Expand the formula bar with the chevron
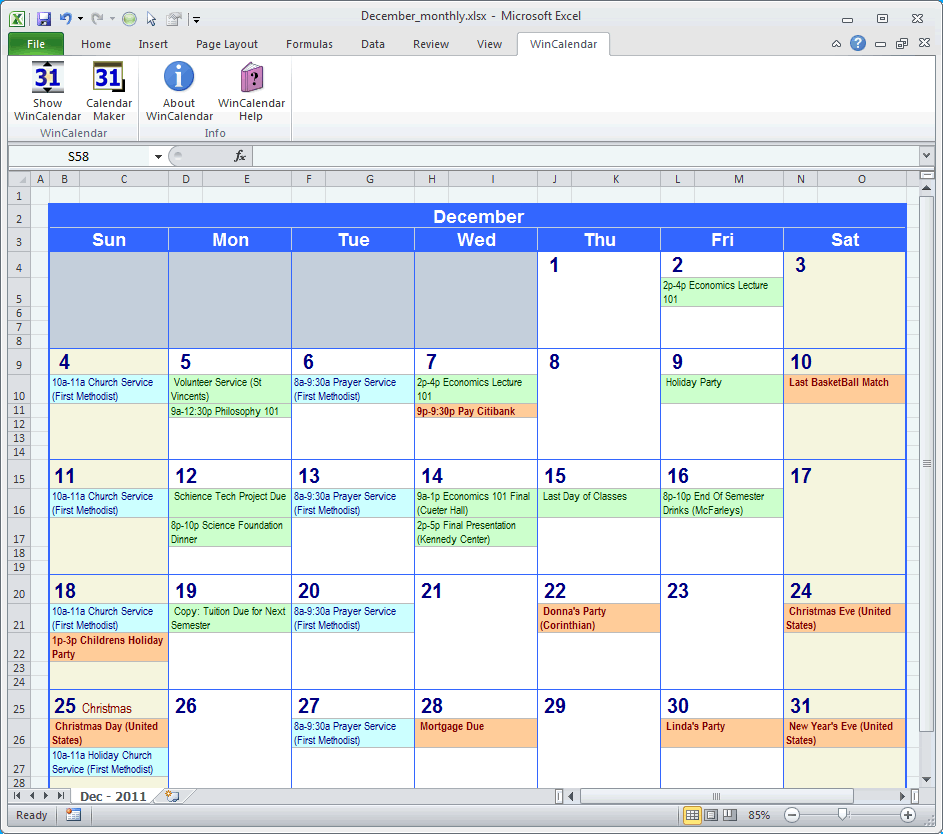943x834 pixels. tap(926, 156)
